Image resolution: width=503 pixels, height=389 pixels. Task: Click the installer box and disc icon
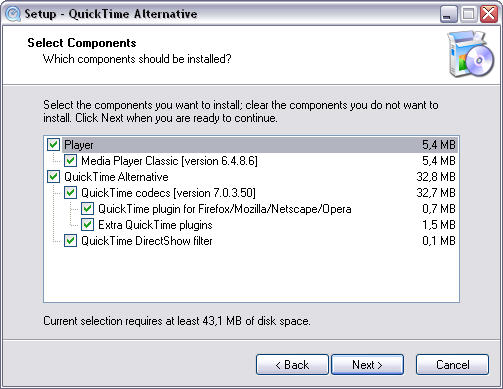coord(471,54)
